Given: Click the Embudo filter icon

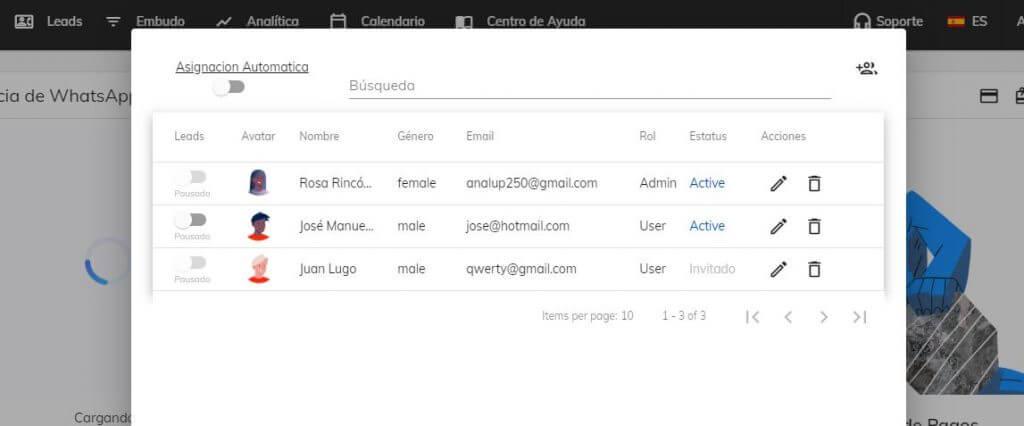Looking at the screenshot, I should click(114, 22).
